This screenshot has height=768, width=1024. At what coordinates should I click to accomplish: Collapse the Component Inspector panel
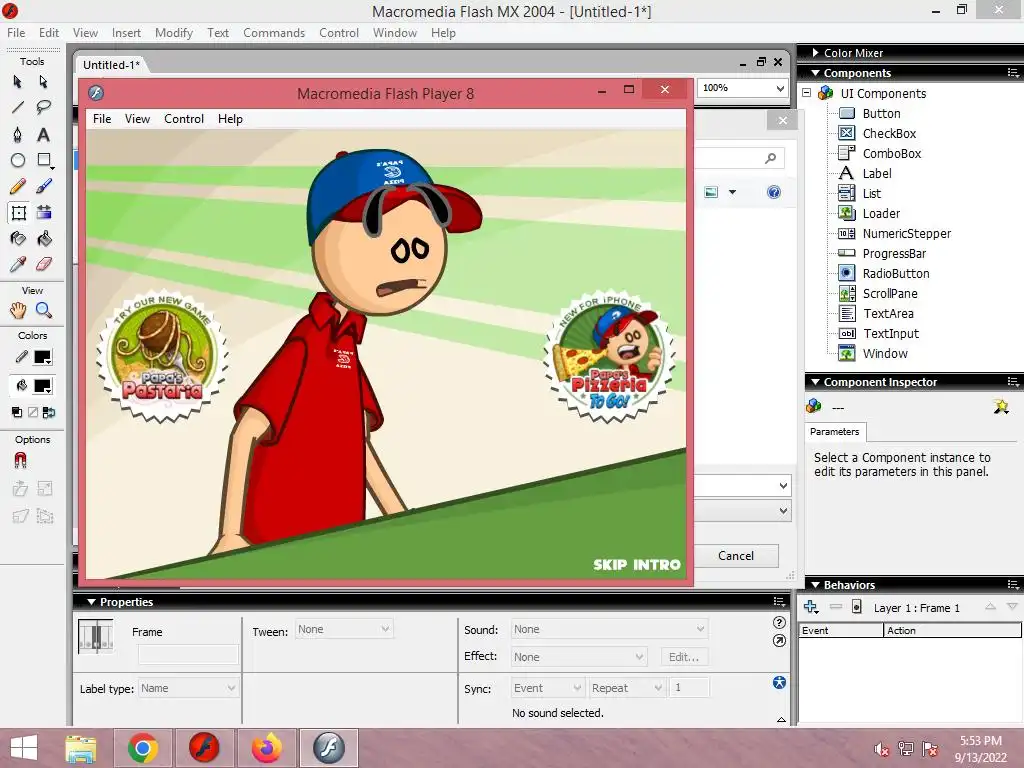point(816,382)
